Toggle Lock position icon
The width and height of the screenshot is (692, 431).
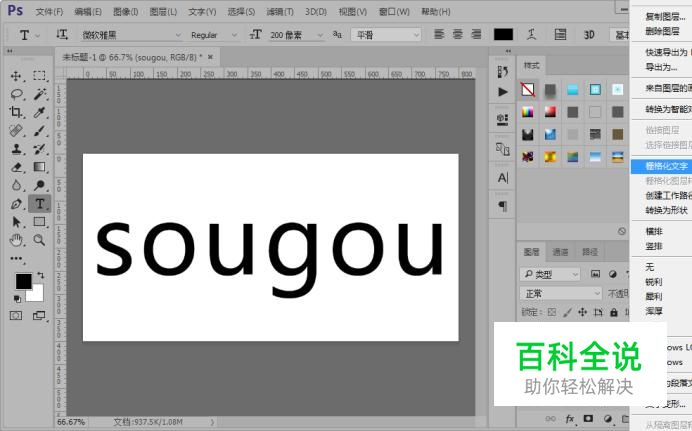coord(583,312)
